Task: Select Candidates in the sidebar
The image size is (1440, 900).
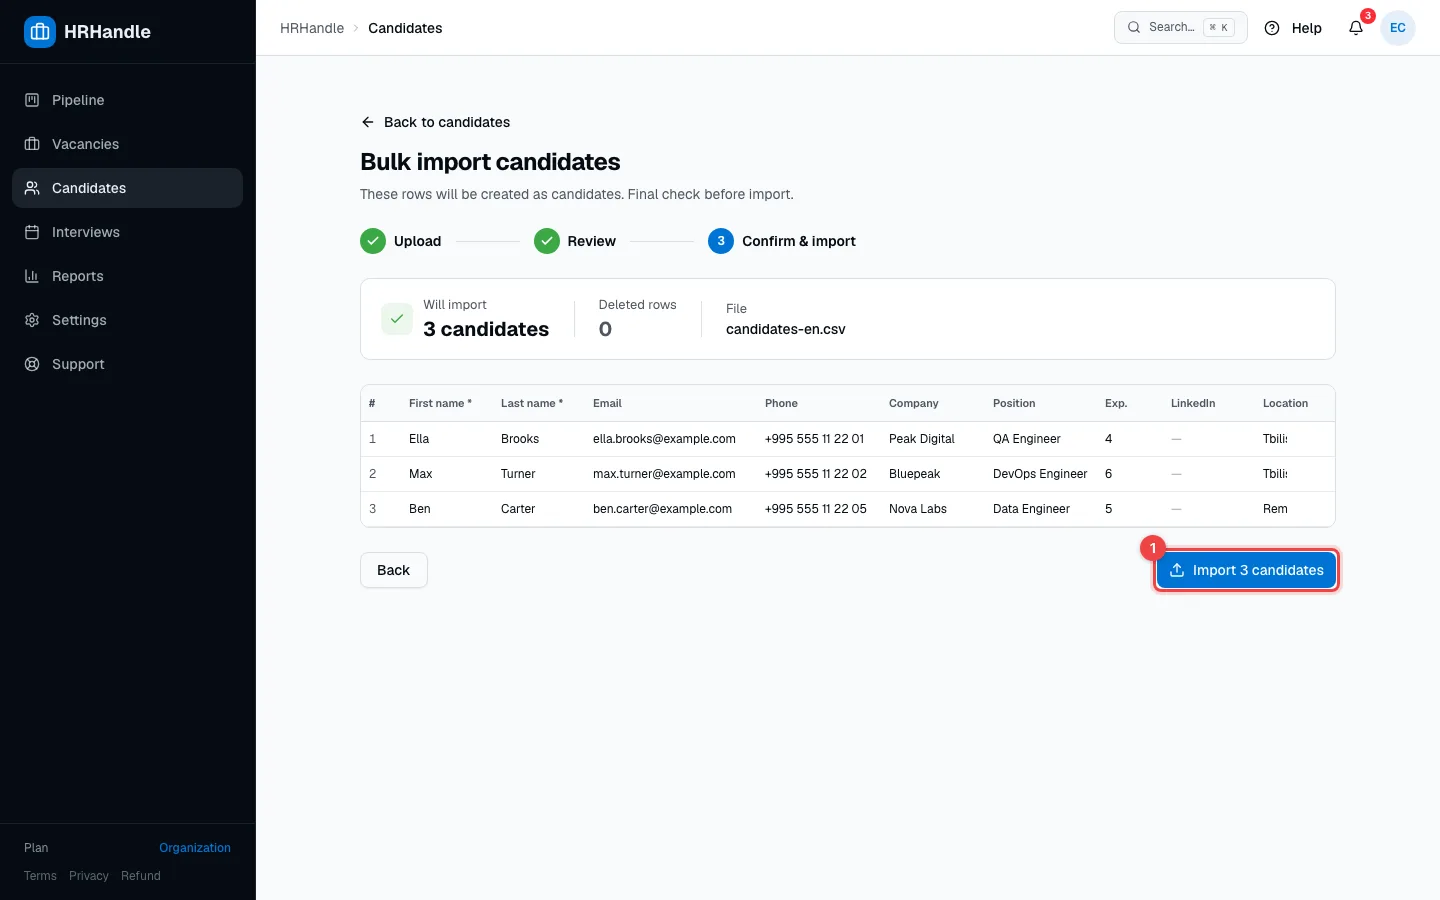Action: 127,188
